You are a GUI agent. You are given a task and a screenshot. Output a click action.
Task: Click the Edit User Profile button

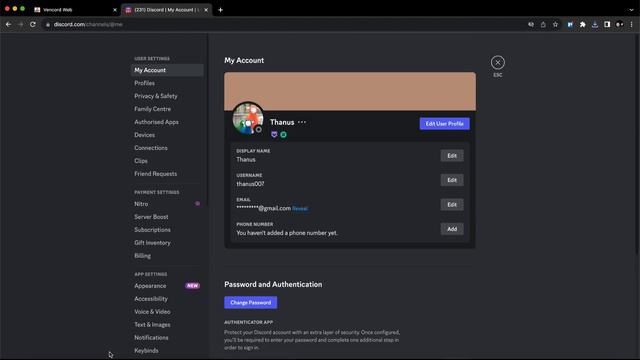pos(444,124)
